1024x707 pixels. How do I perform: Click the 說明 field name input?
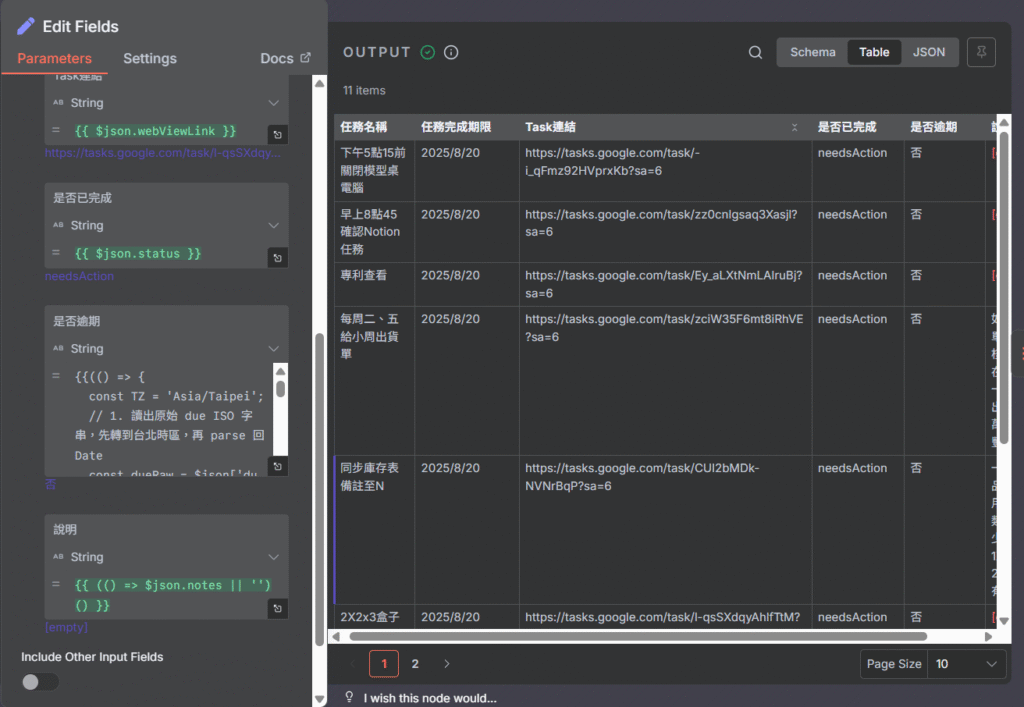point(167,529)
